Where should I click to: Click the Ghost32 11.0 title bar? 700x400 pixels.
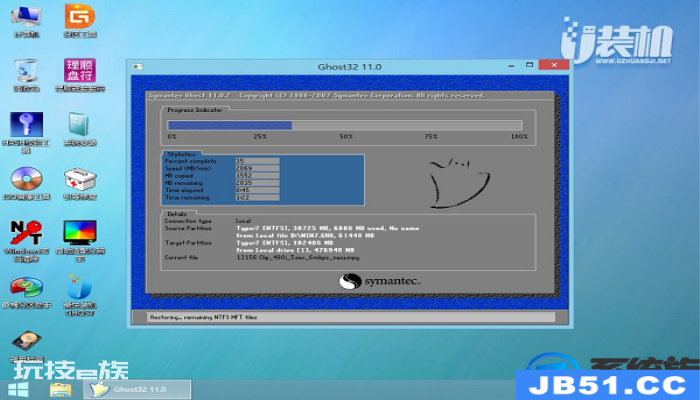click(x=350, y=67)
